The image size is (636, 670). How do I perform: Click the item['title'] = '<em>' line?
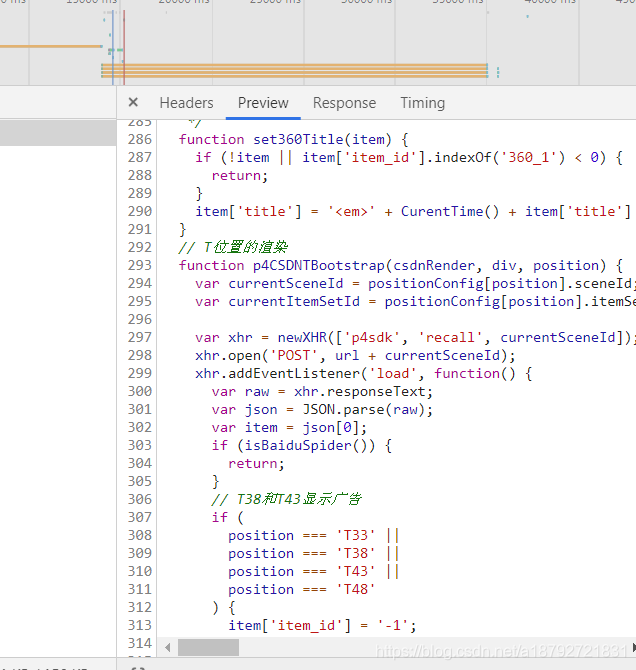tap(413, 212)
